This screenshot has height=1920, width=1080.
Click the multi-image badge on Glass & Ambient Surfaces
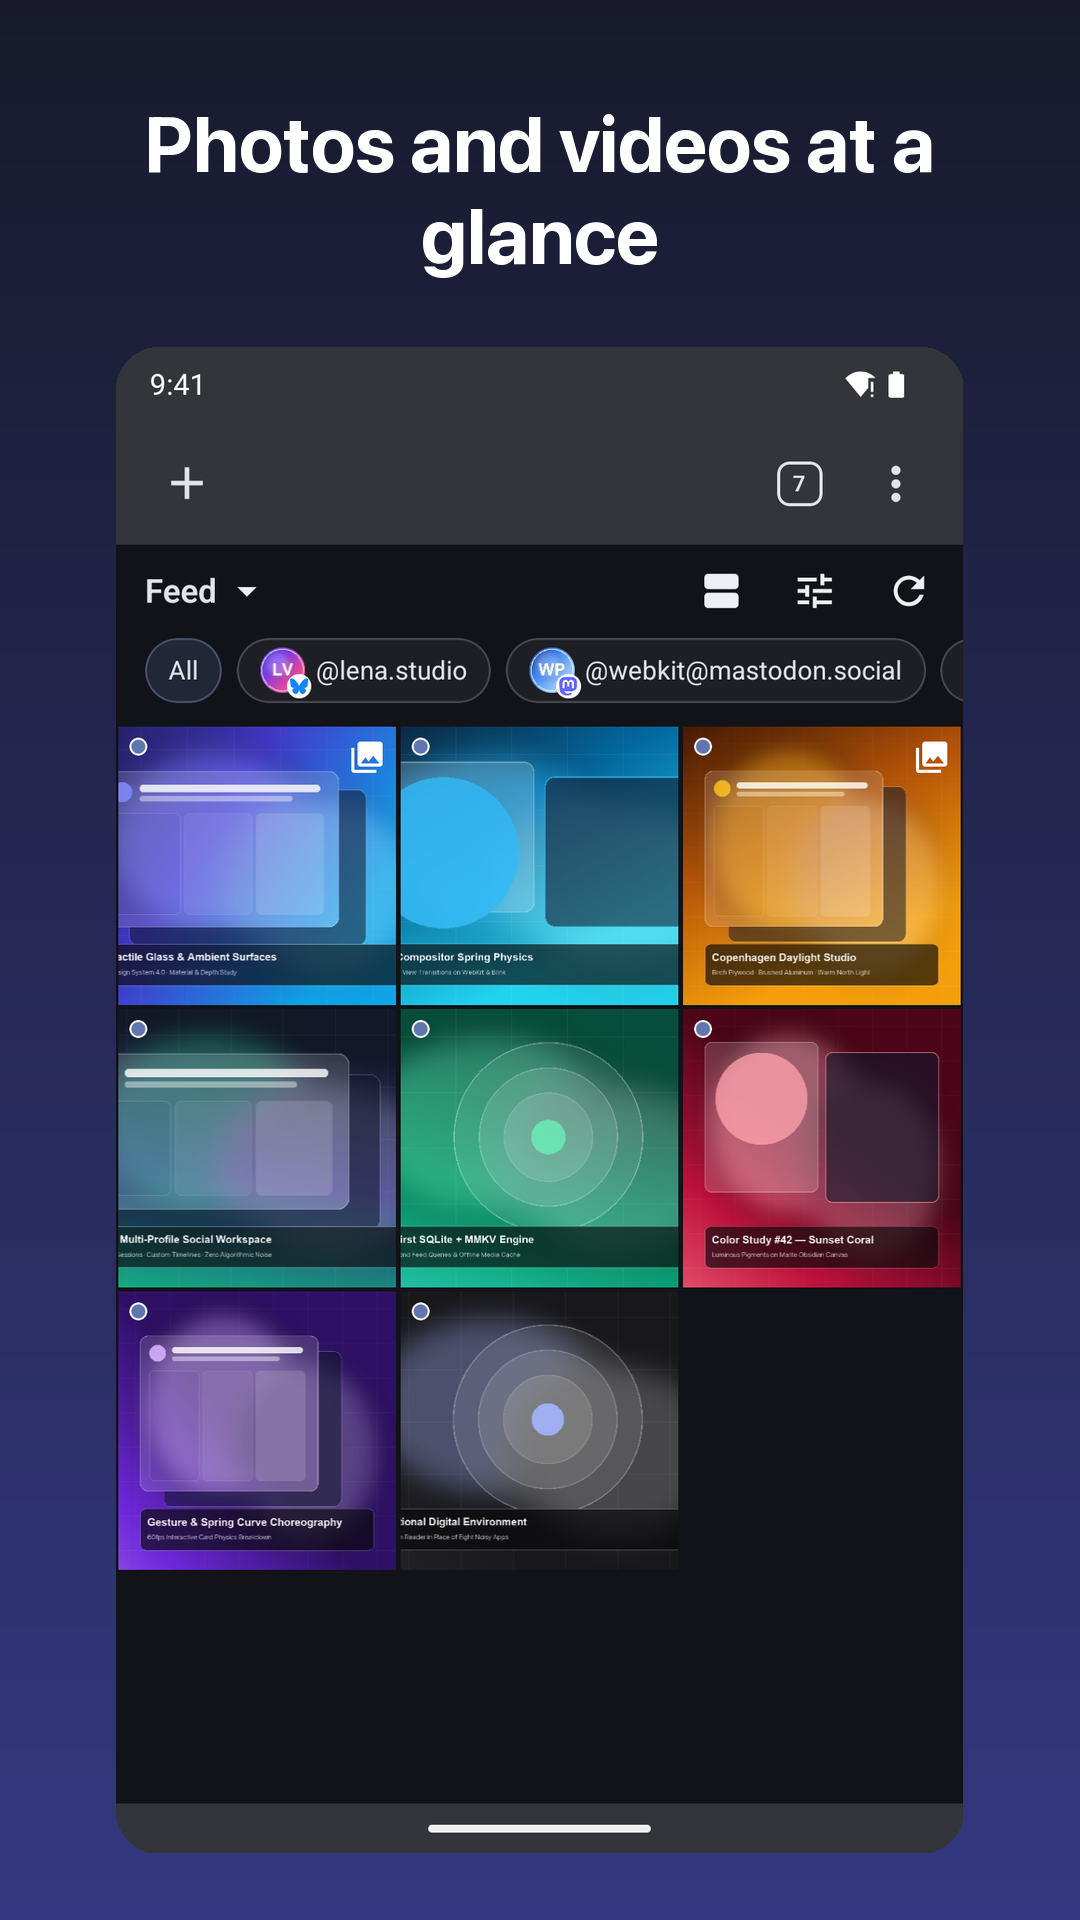pos(367,757)
